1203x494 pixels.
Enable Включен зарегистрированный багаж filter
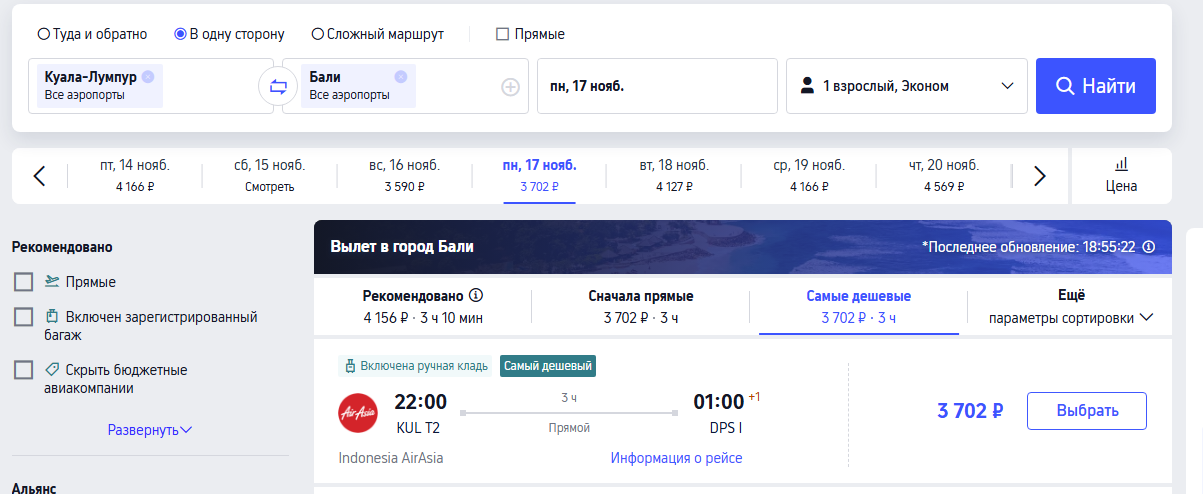click(x=24, y=317)
